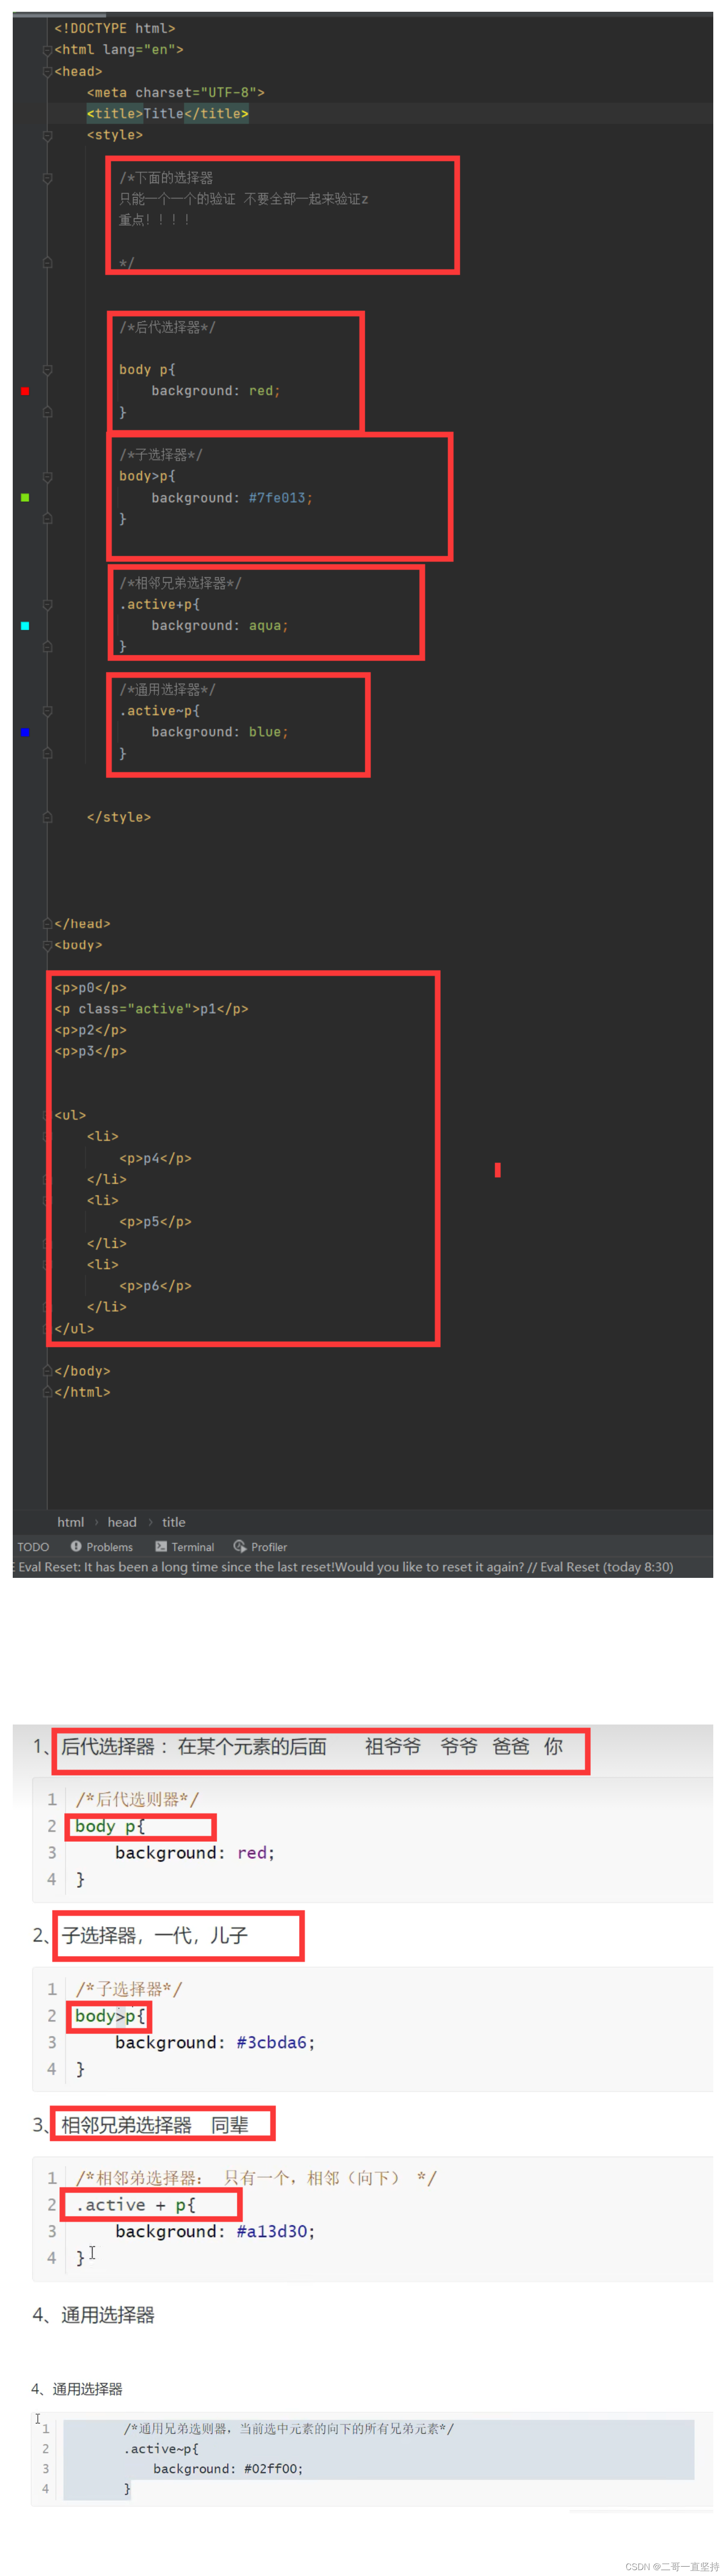The height and width of the screenshot is (2576, 727).
Task: Click the closing </style> tag
Action: click(119, 817)
